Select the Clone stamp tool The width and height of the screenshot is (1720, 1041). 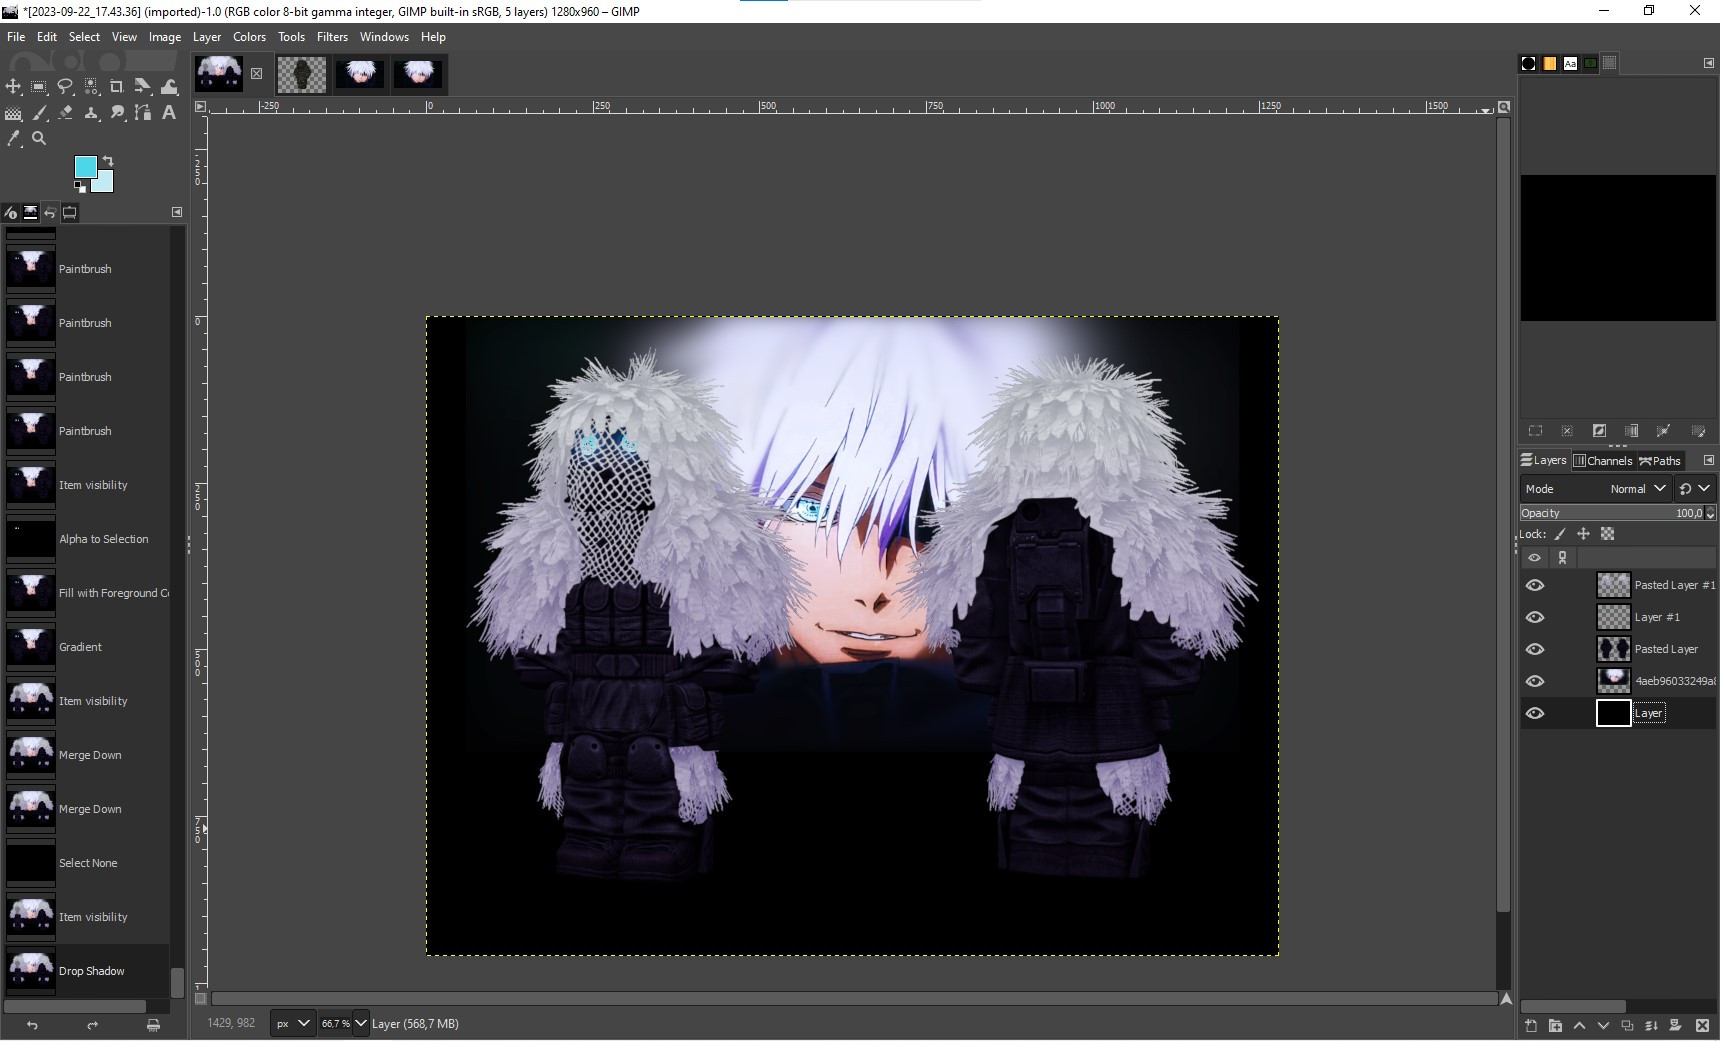91,113
